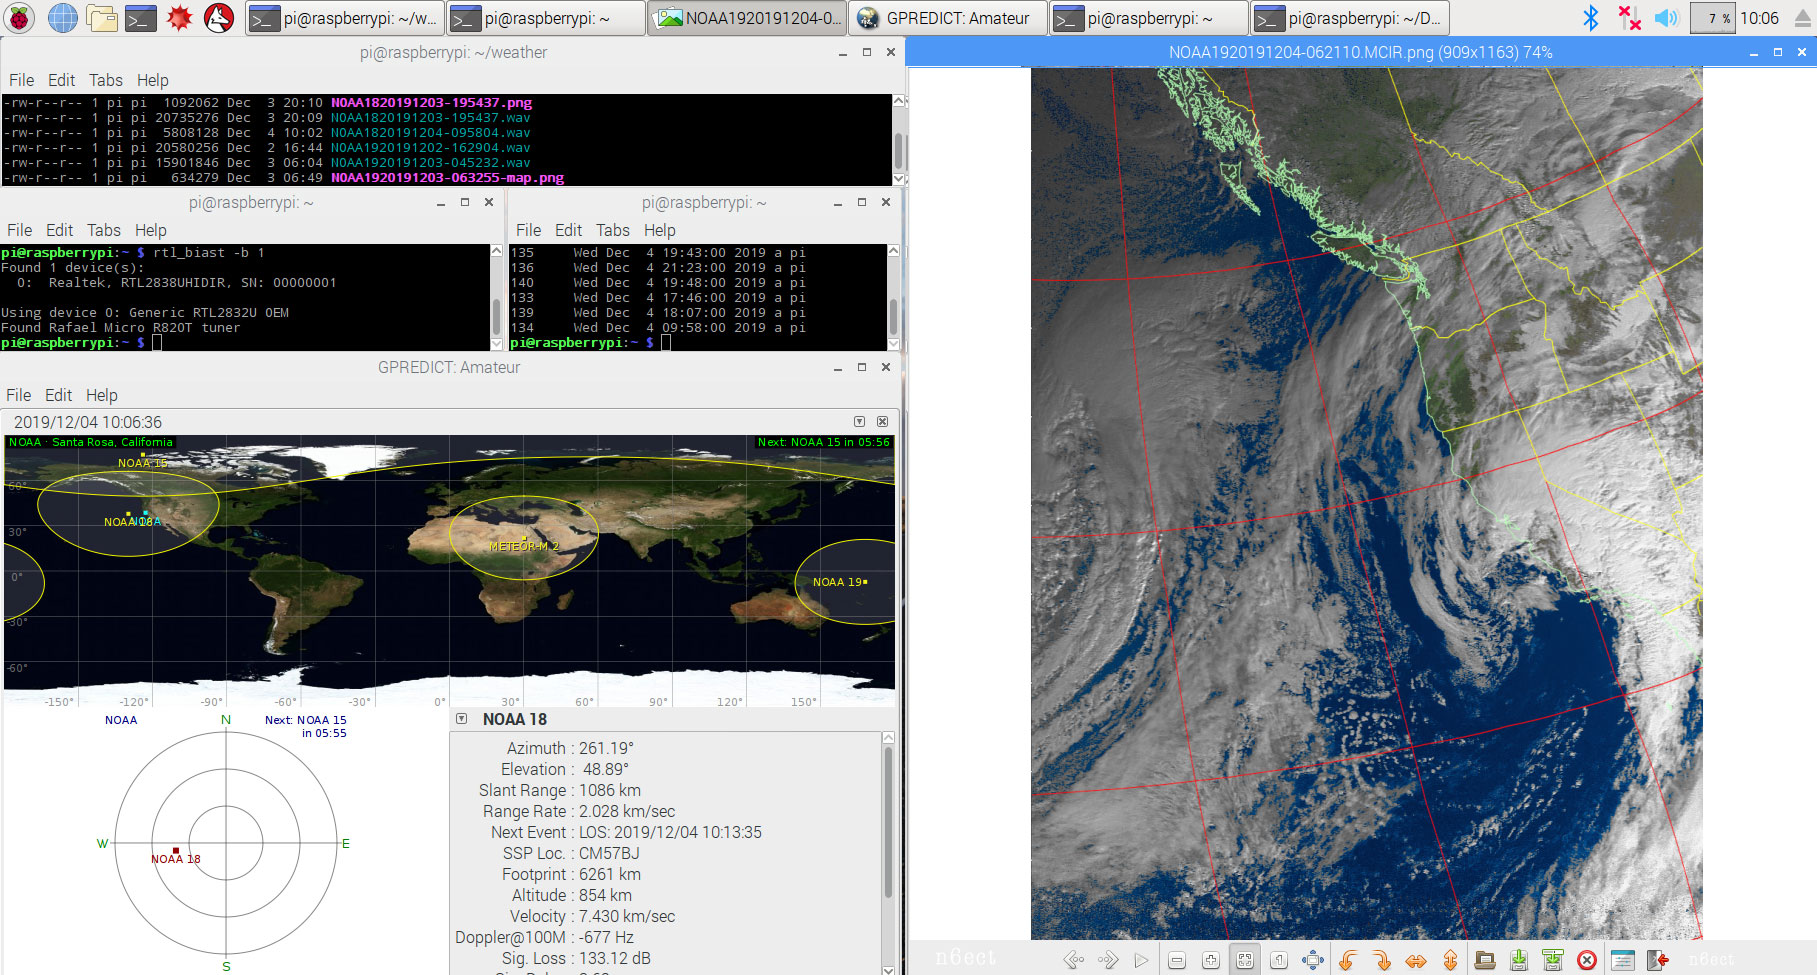Close the Gpredict Amateur module
The height and width of the screenshot is (975, 1817).
(x=882, y=422)
